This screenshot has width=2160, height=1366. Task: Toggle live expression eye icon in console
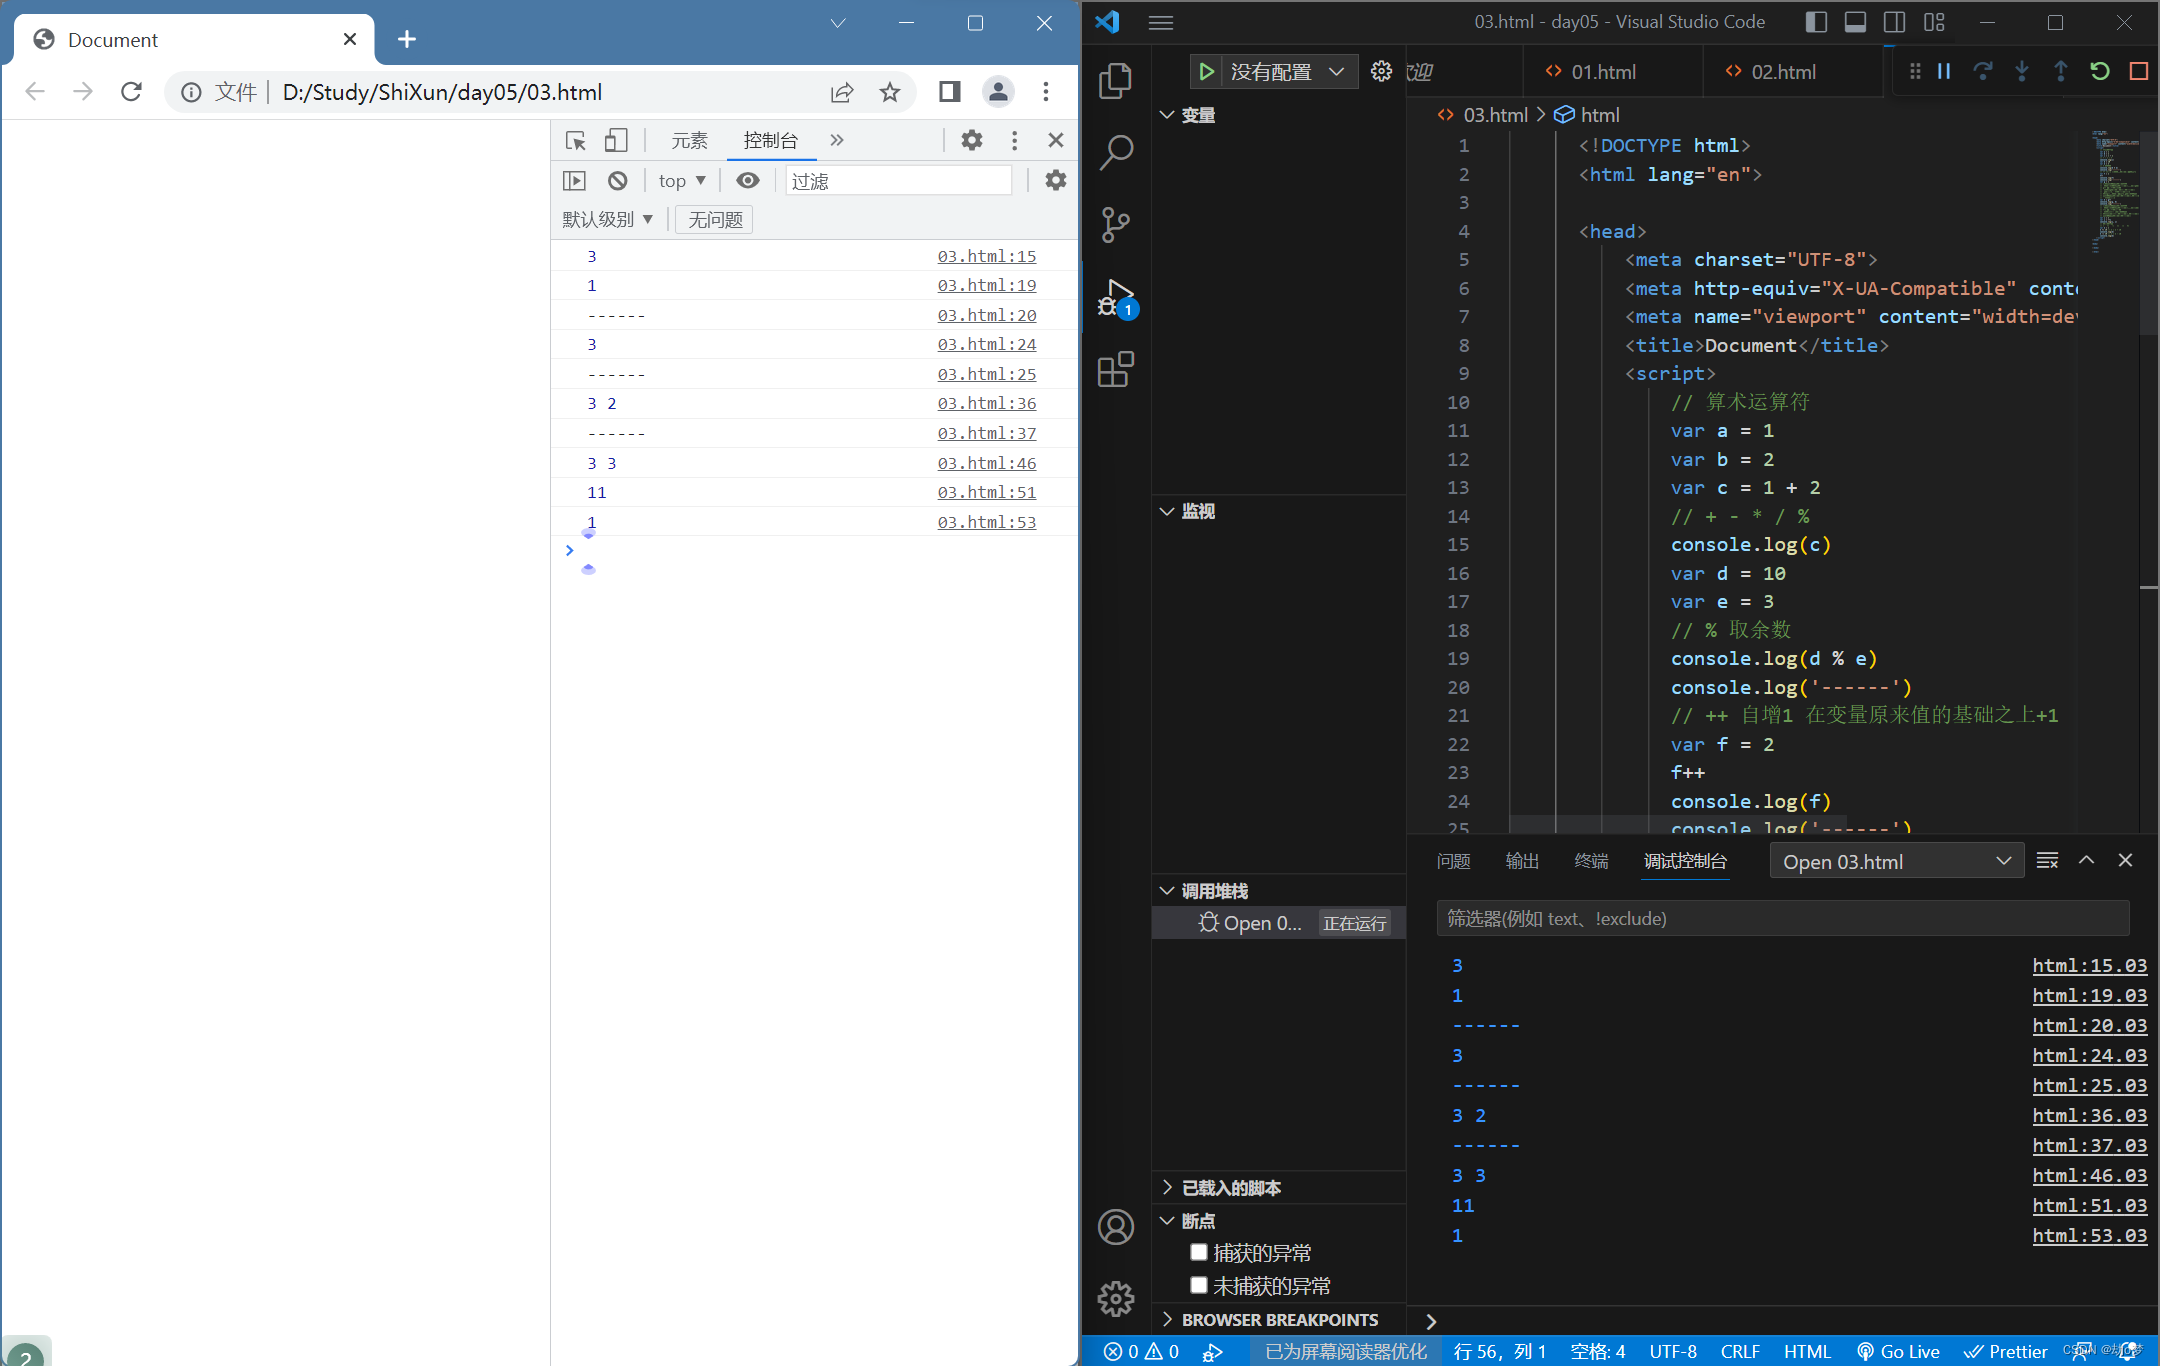[747, 181]
